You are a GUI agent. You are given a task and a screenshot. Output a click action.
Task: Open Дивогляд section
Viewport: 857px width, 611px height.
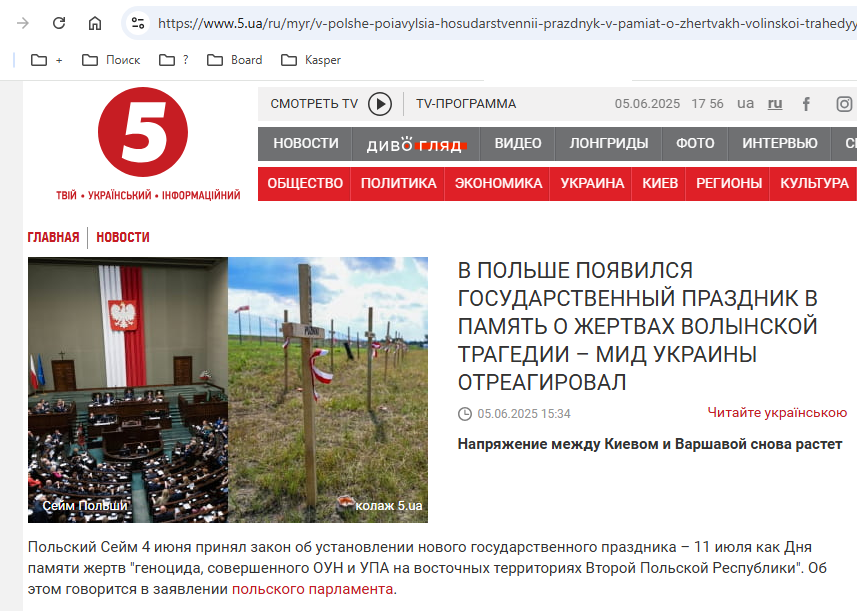(x=416, y=144)
